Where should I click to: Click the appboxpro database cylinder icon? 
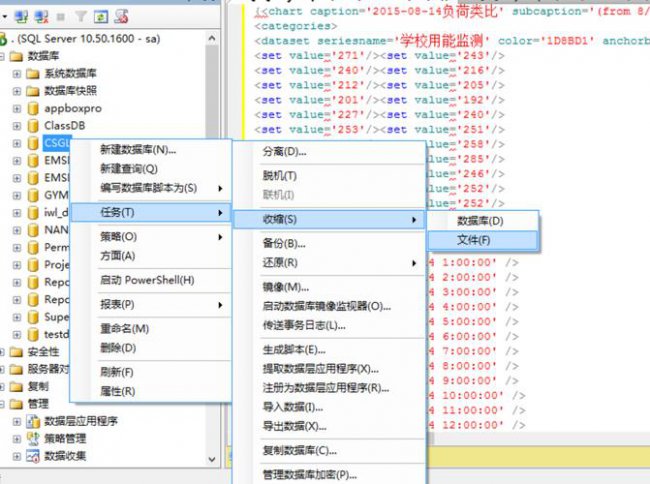[x=33, y=109]
